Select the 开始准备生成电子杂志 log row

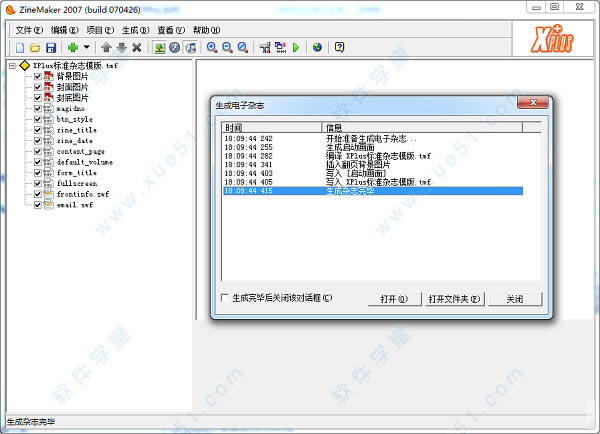[x=373, y=139]
